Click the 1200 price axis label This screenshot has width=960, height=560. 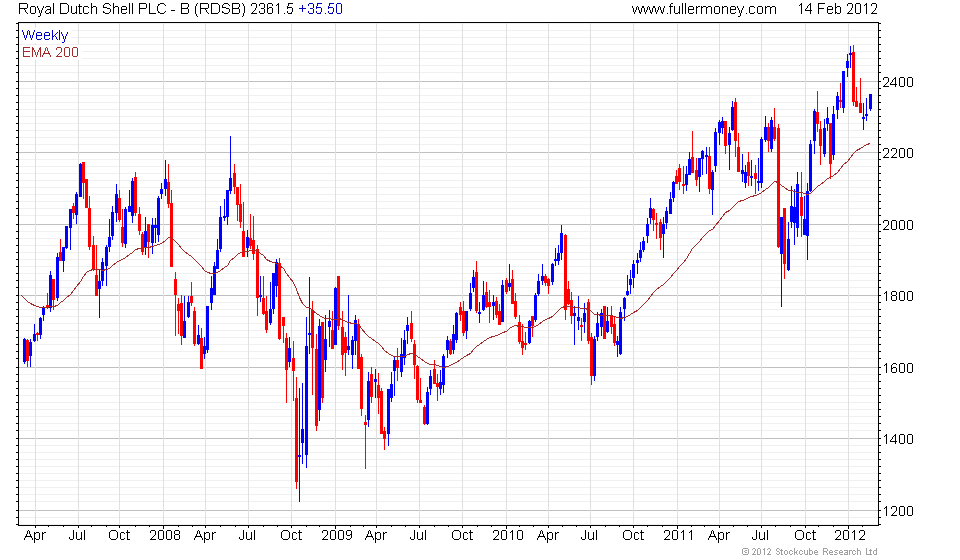point(898,511)
